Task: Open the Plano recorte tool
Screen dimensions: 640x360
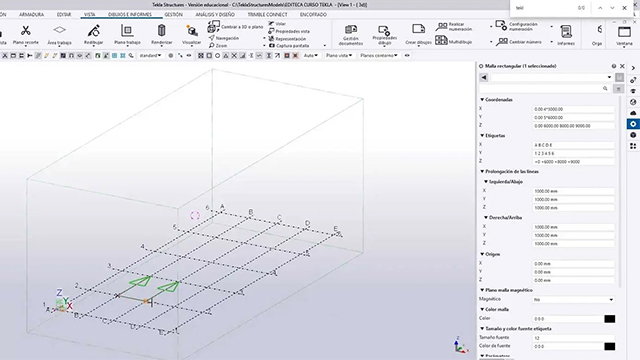Action: pyautogui.click(x=25, y=34)
